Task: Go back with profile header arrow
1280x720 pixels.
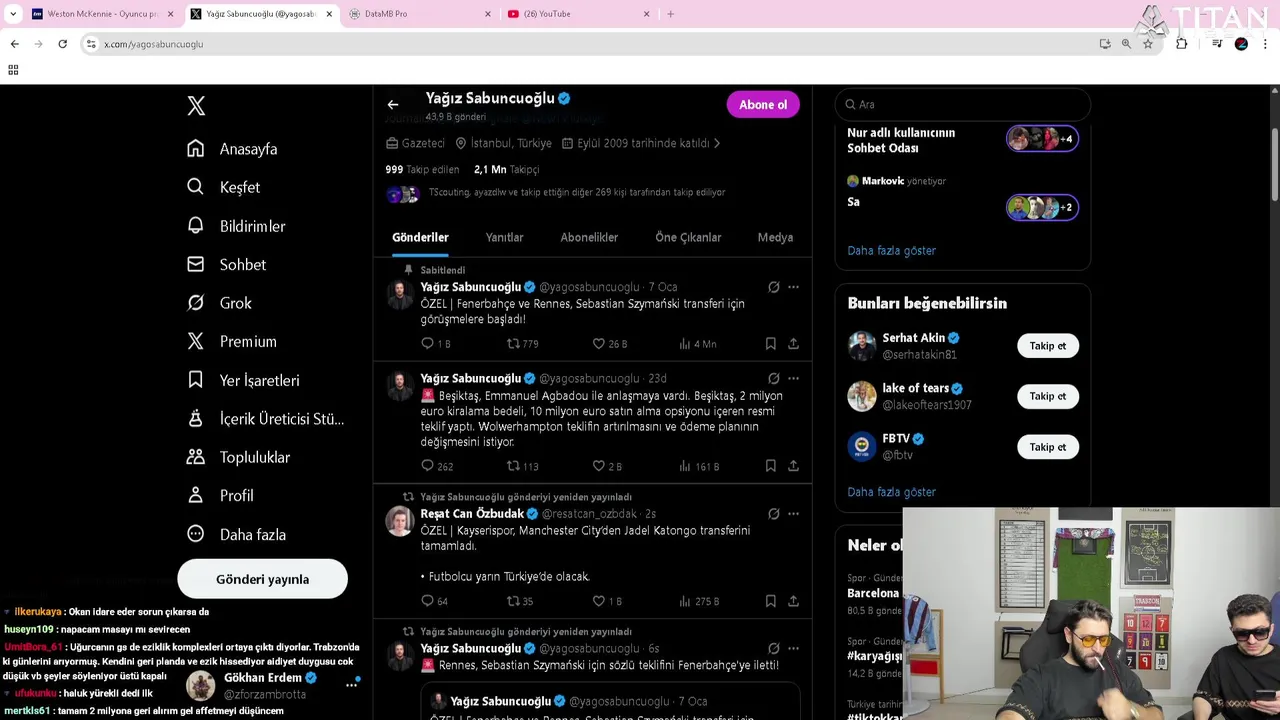Action: pos(393,105)
